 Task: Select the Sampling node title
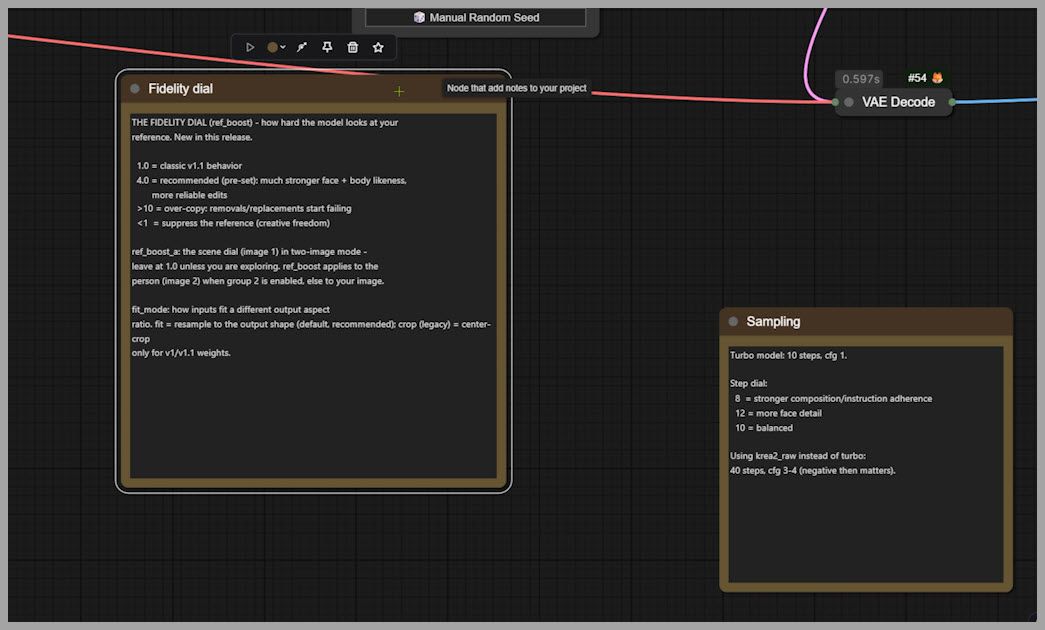coord(773,321)
